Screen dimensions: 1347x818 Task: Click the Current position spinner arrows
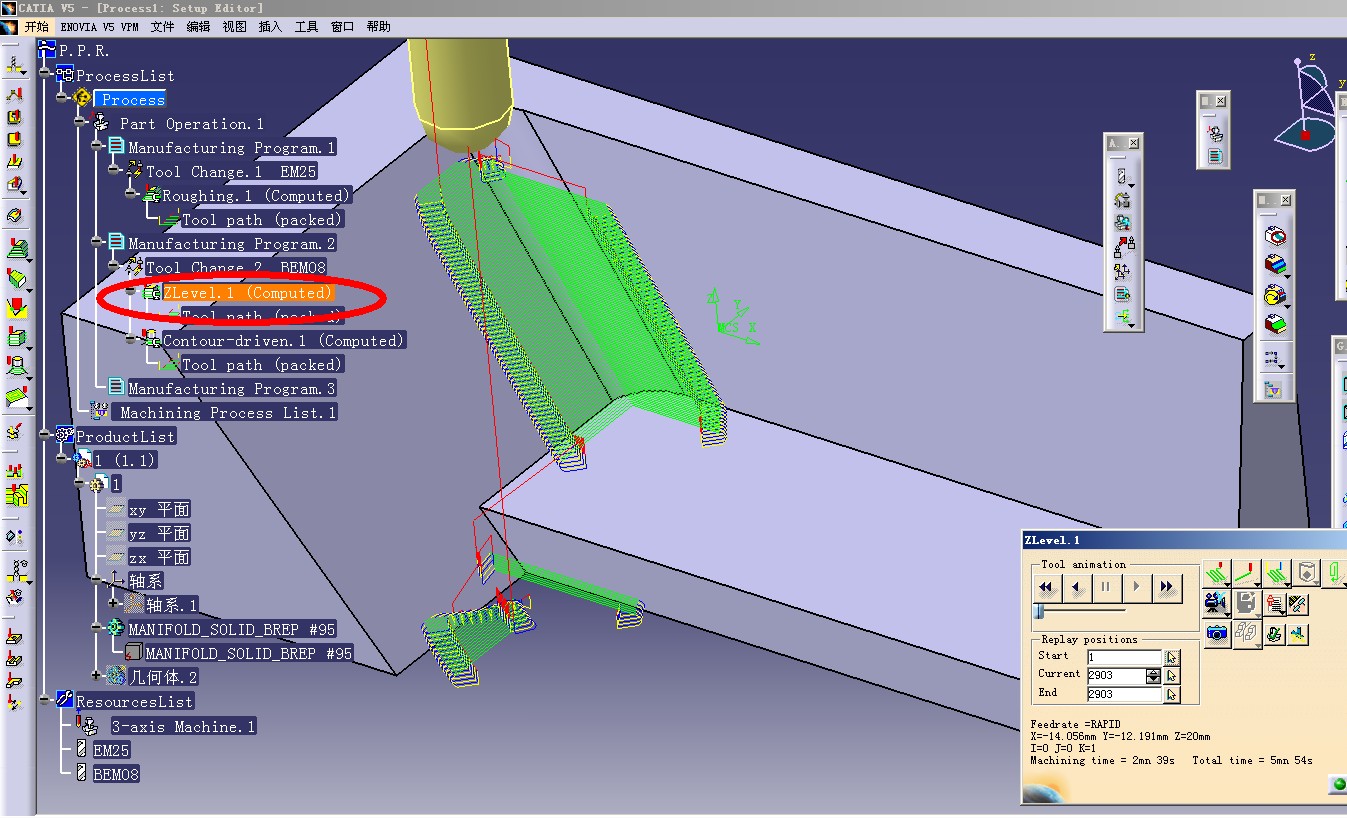pyautogui.click(x=1154, y=675)
